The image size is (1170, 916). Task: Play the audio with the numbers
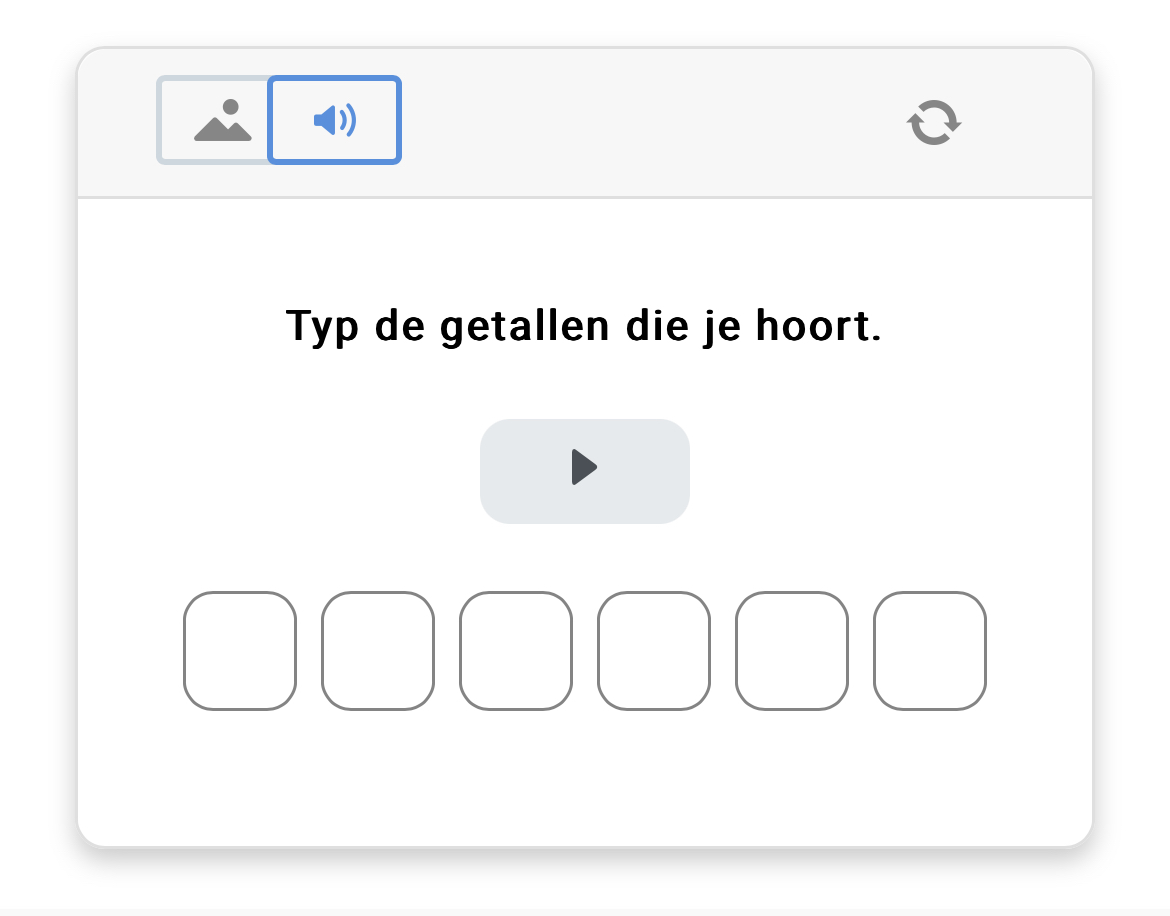pos(584,470)
